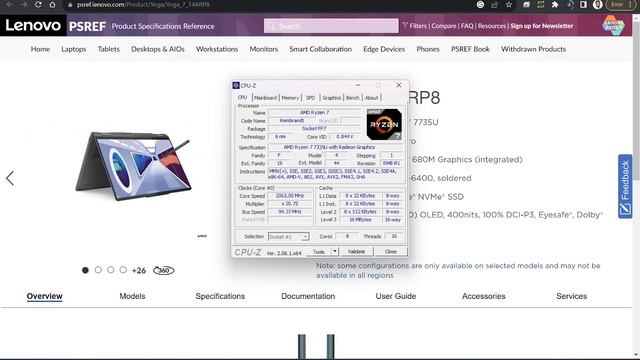Switch to the Bench tab in CPU-Z
Viewport: 640px width, 360px height.
353,98
